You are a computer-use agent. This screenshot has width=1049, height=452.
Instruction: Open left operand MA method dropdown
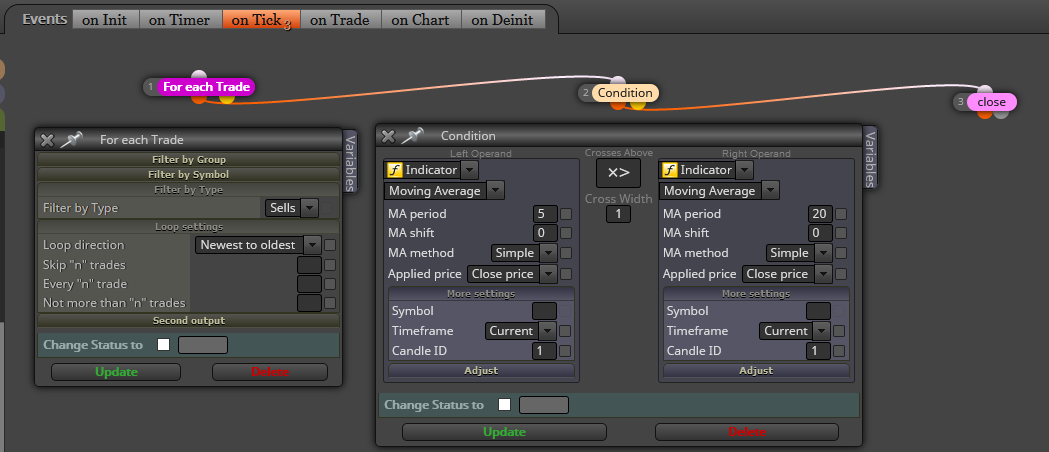[524, 253]
